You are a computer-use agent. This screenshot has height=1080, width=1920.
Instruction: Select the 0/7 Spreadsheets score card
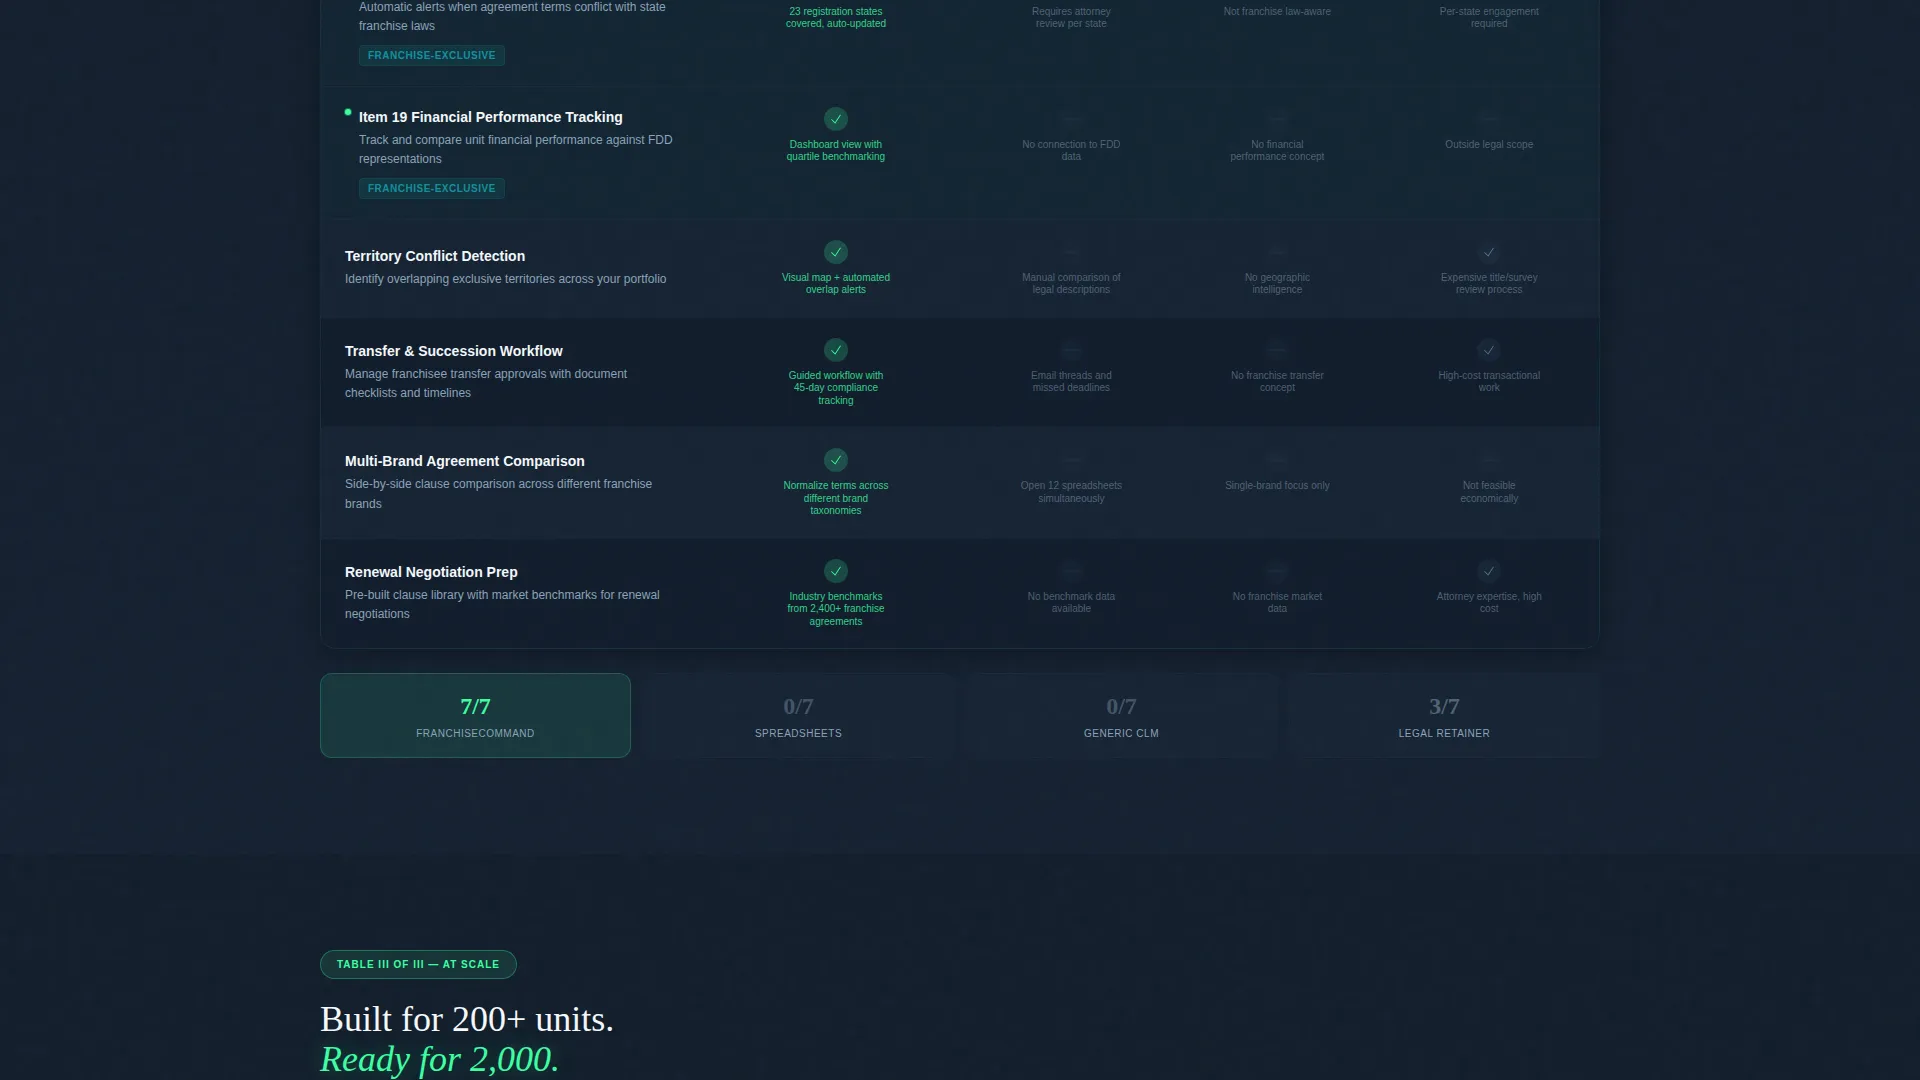[798, 715]
